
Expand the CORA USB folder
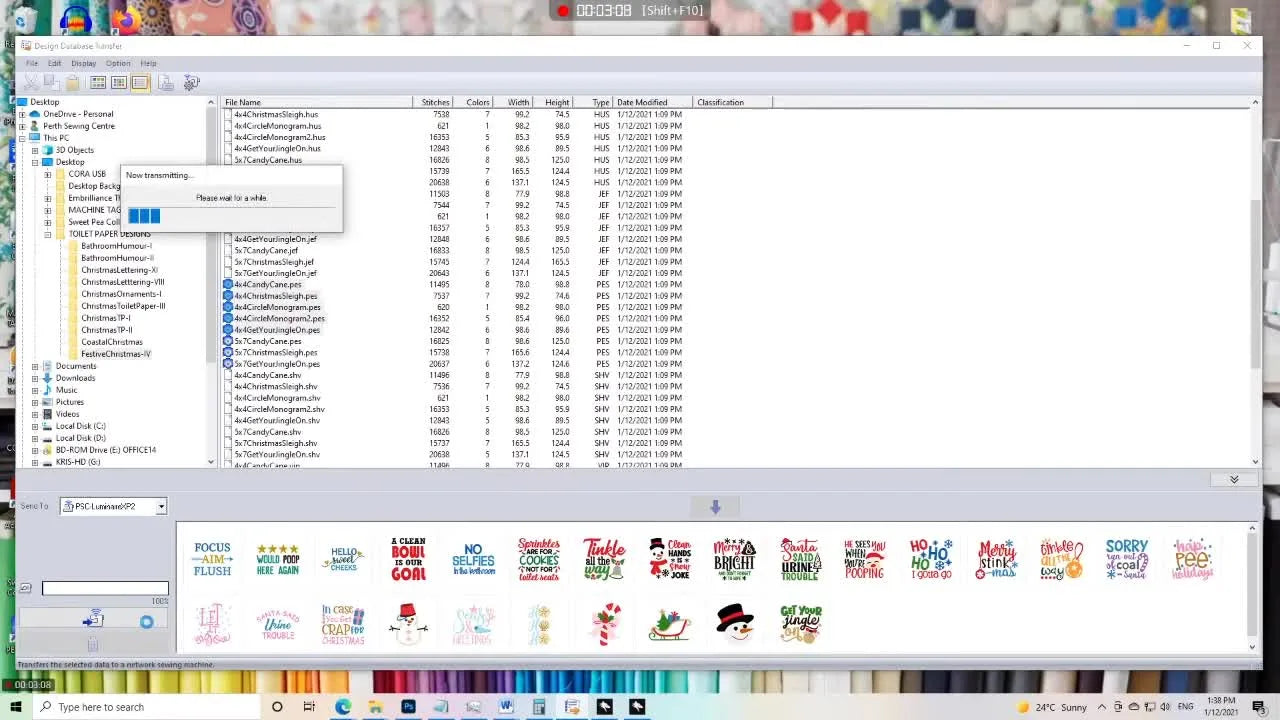tap(47, 174)
